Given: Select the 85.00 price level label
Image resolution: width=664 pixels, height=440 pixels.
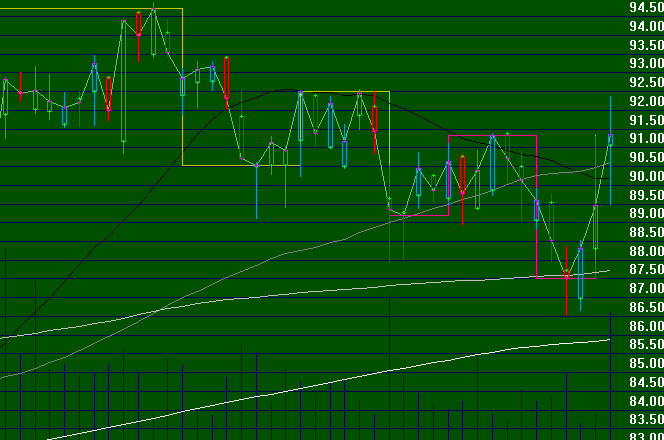Looking at the screenshot, I should coord(647,363).
